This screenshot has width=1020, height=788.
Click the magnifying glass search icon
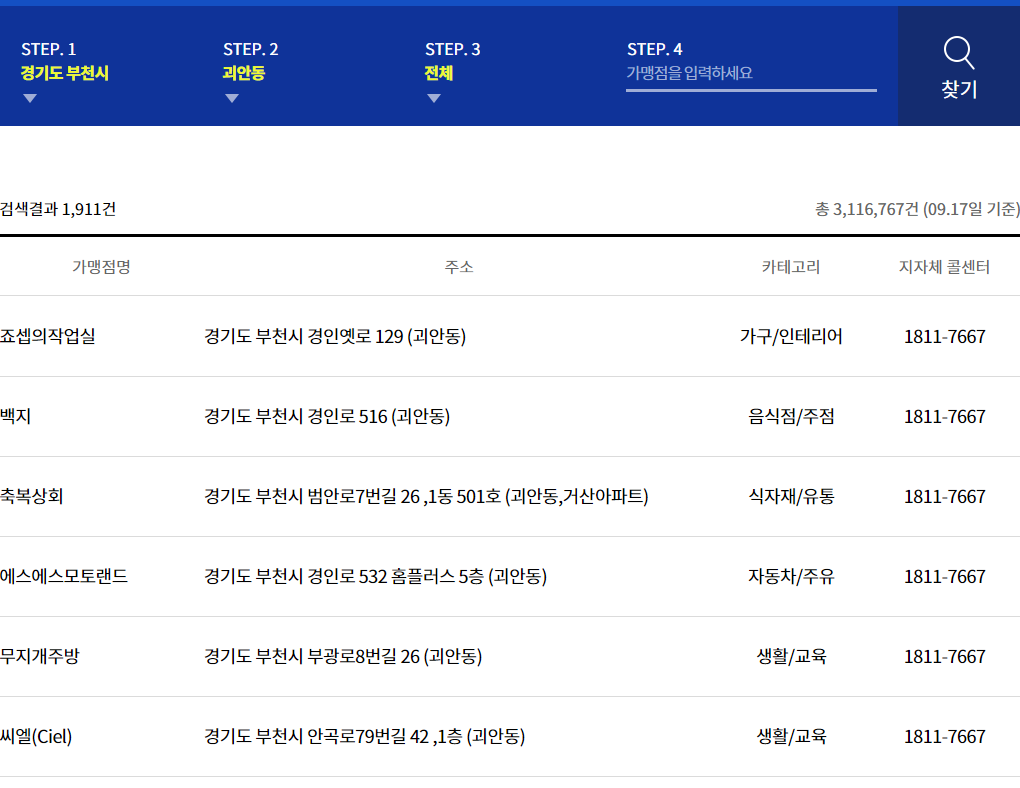click(x=959, y=53)
